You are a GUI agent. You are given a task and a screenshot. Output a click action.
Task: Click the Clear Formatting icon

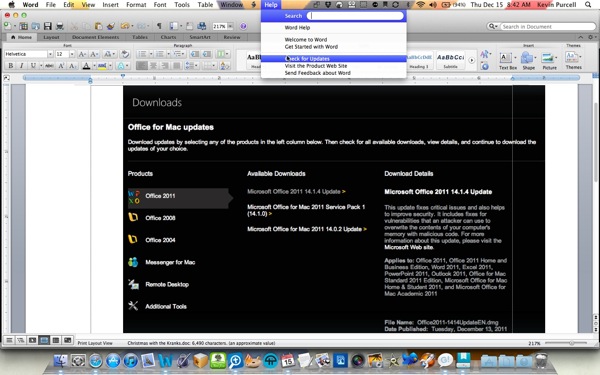[125, 54]
